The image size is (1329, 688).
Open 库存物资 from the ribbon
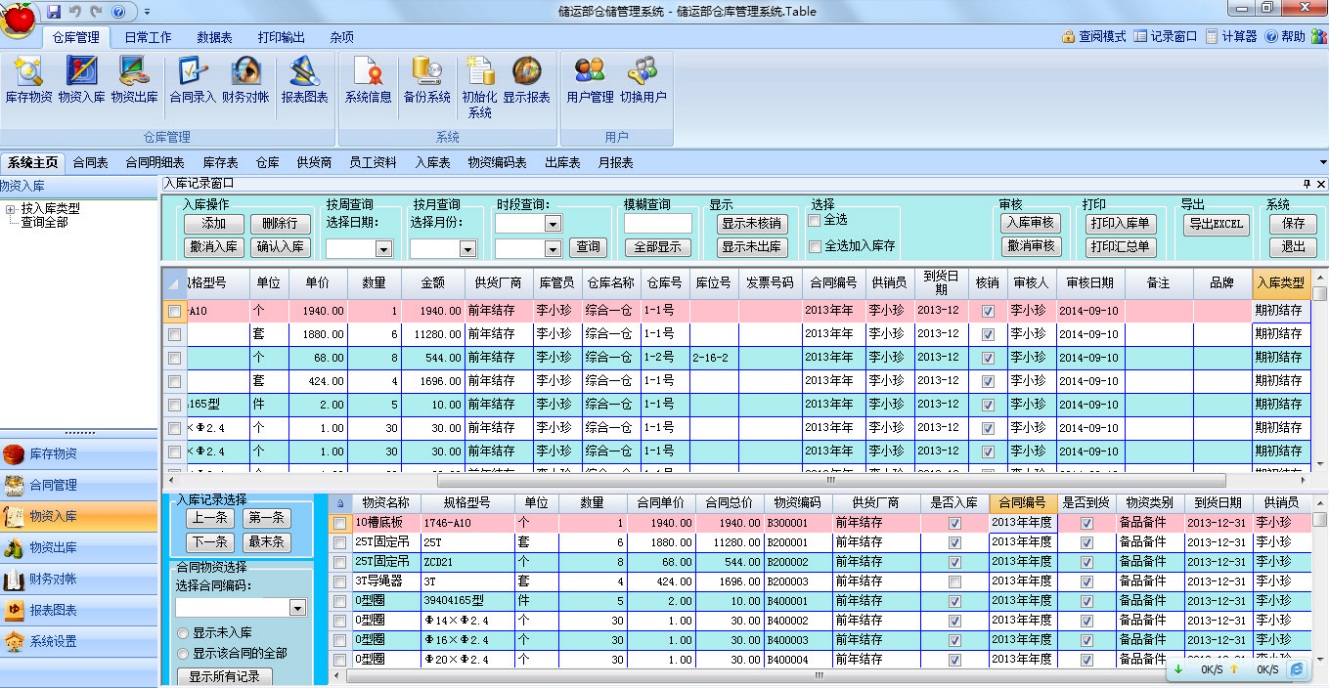(29, 80)
